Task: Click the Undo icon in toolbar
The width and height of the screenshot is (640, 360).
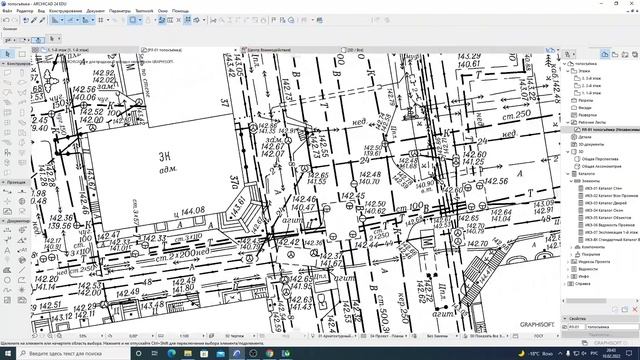Action: click(x=6, y=20)
